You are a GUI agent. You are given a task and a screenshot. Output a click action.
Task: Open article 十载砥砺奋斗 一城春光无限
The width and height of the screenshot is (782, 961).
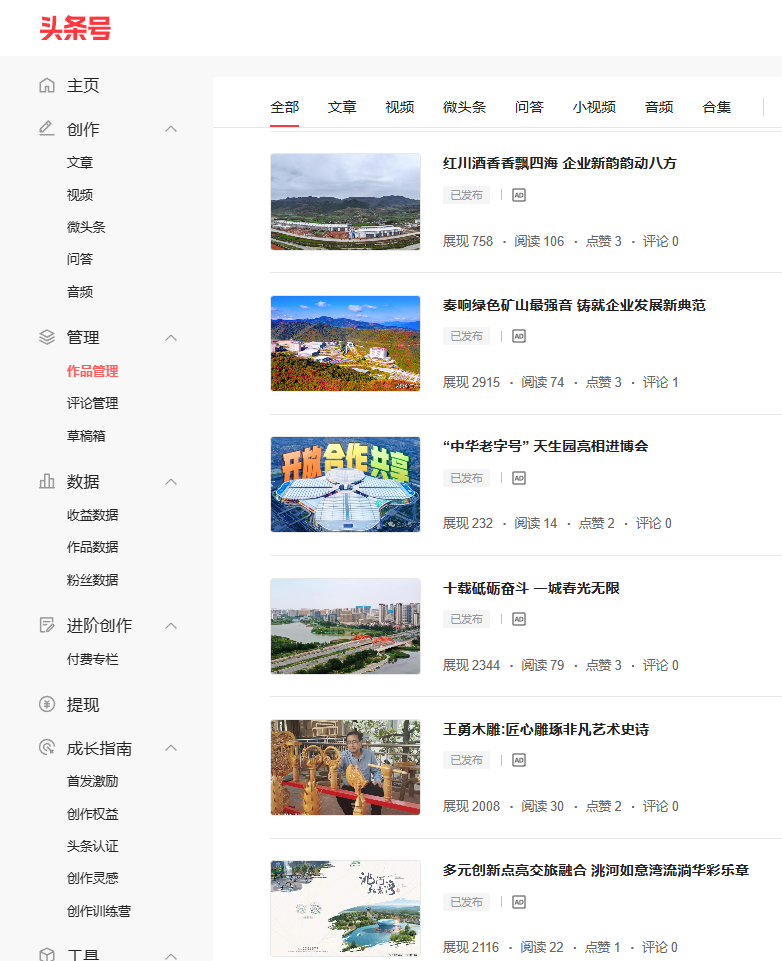(x=531, y=588)
